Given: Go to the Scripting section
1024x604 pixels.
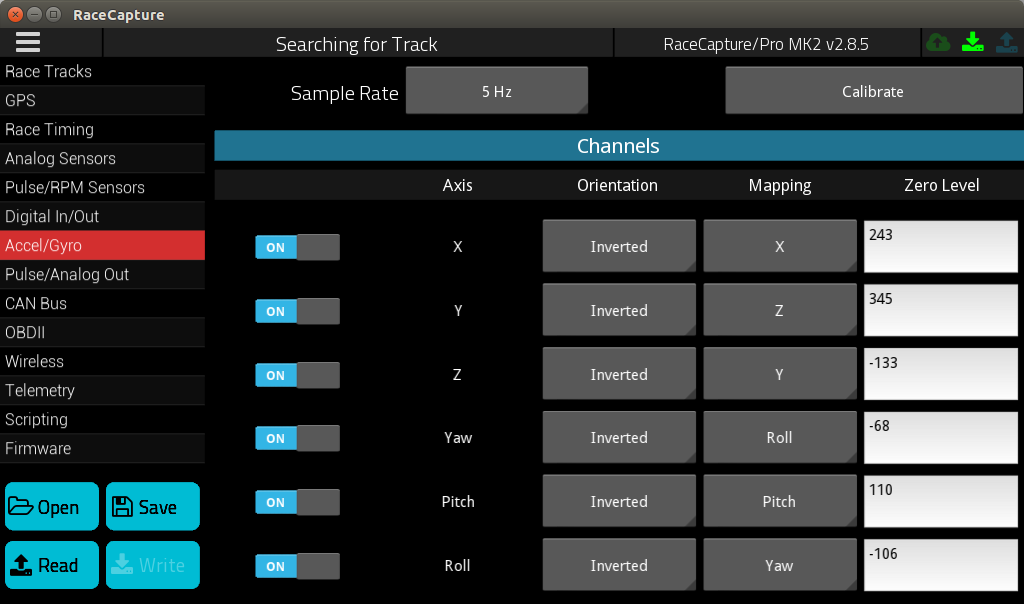Looking at the screenshot, I should click(103, 419).
